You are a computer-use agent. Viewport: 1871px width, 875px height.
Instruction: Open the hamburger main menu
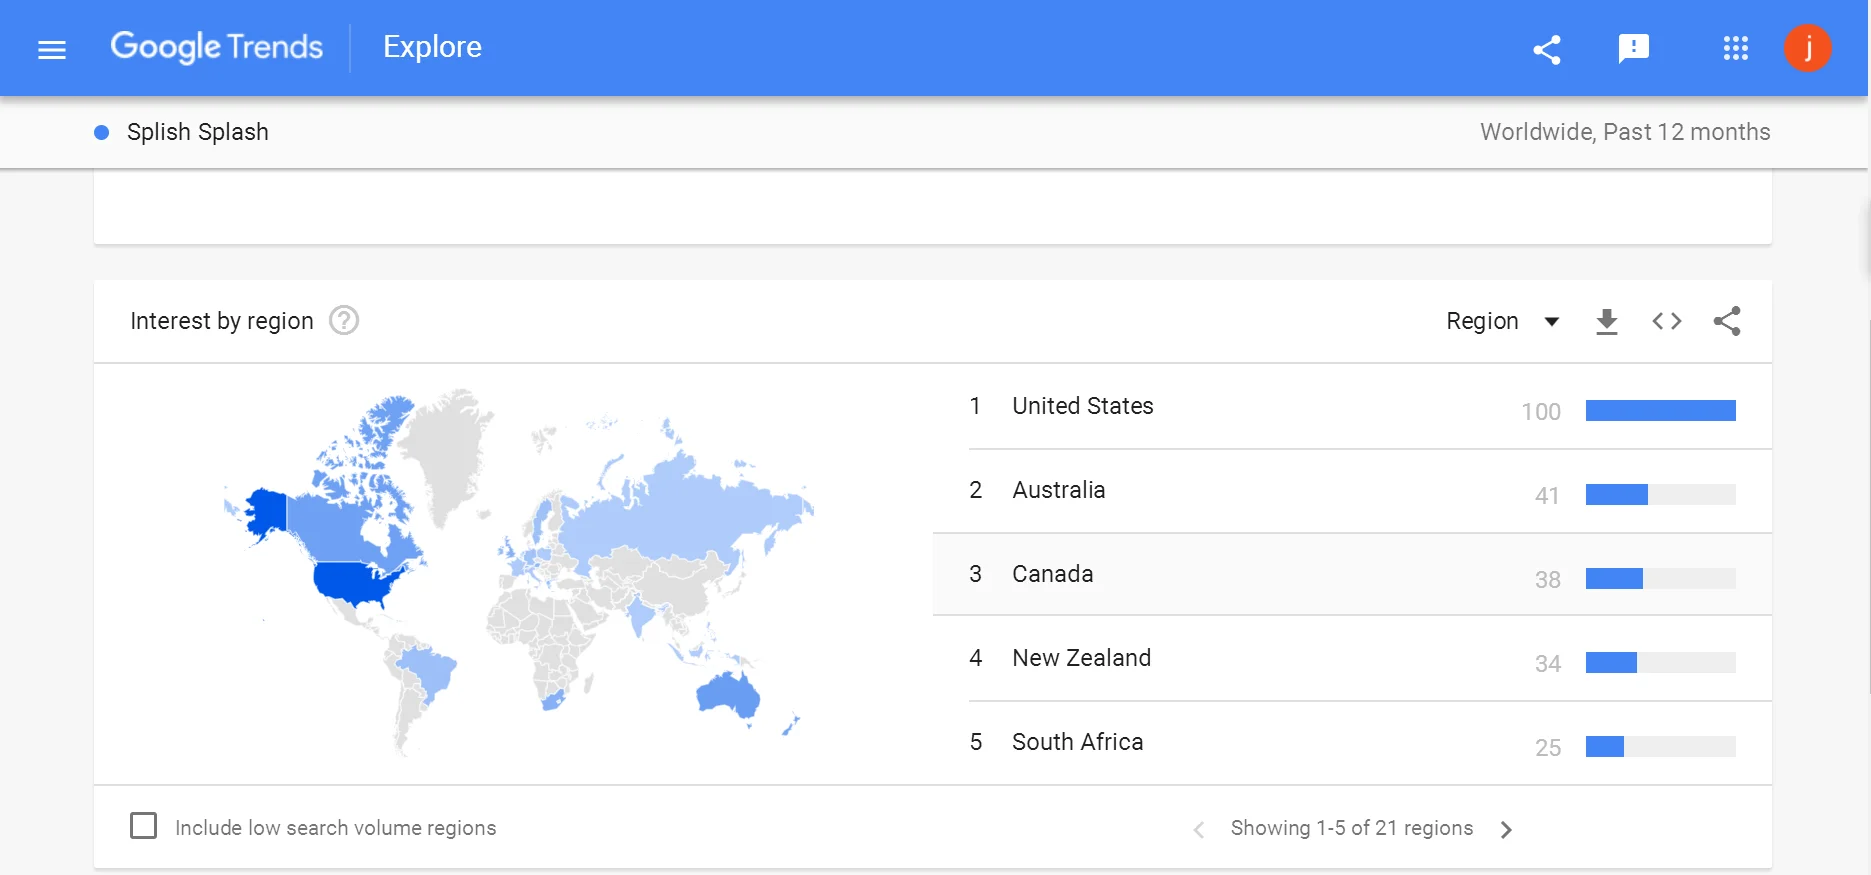pos(52,49)
